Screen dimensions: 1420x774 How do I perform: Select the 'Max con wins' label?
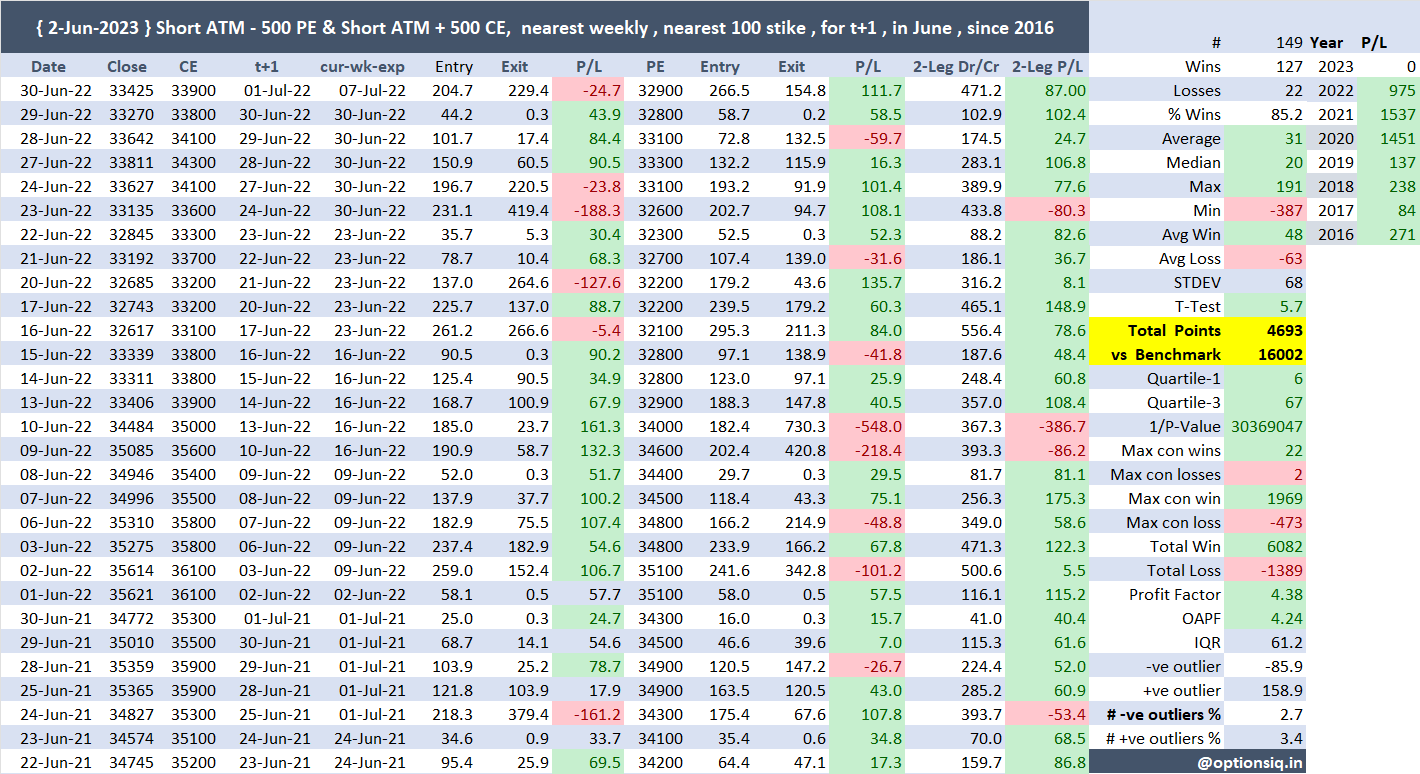(x=1171, y=451)
